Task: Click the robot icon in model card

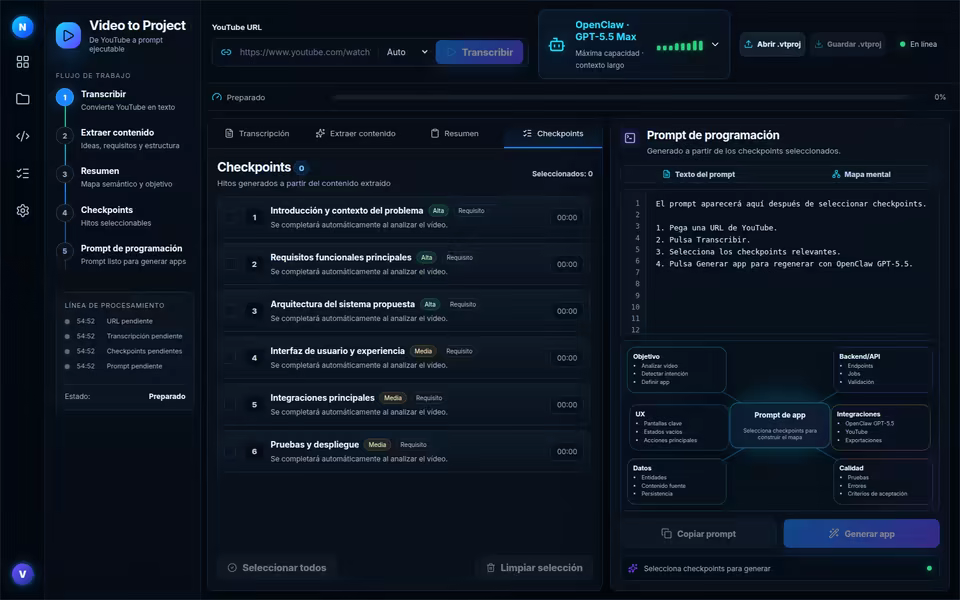Action: pyautogui.click(x=557, y=45)
